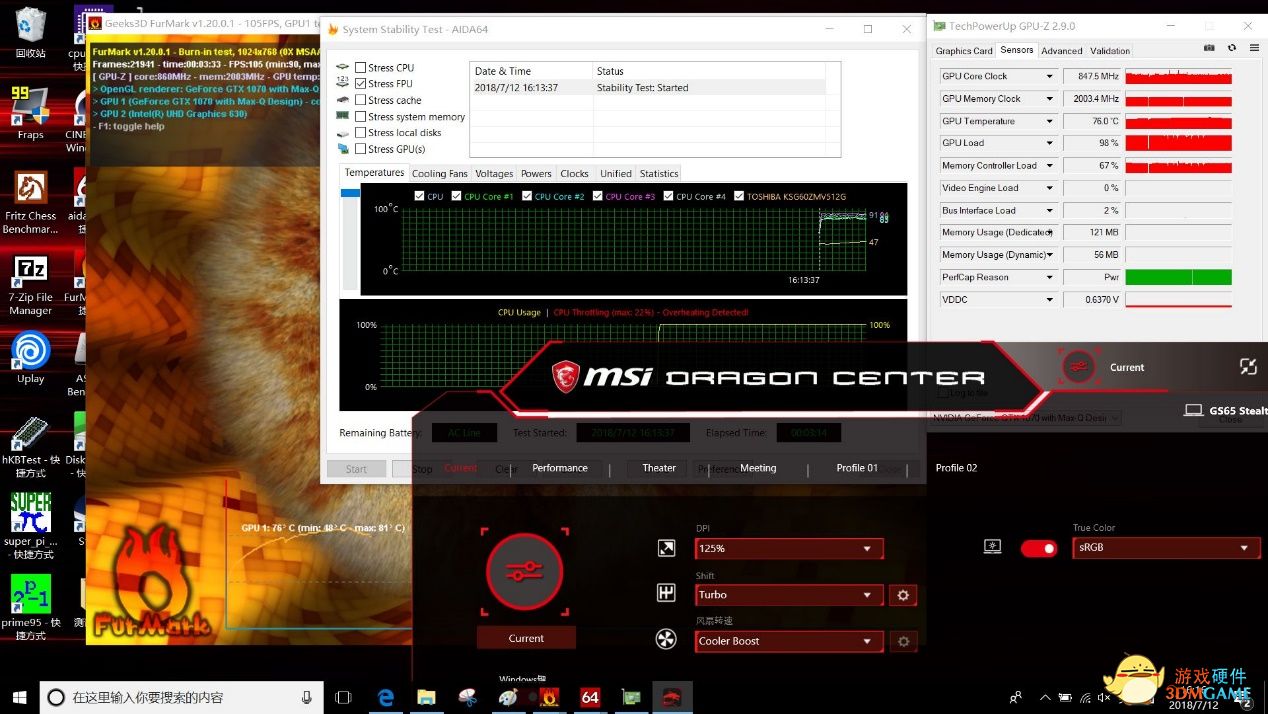The width and height of the screenshot is (1268, 714).
Task: Enable Stress CPU checkbox
Action: pos(361,68)
